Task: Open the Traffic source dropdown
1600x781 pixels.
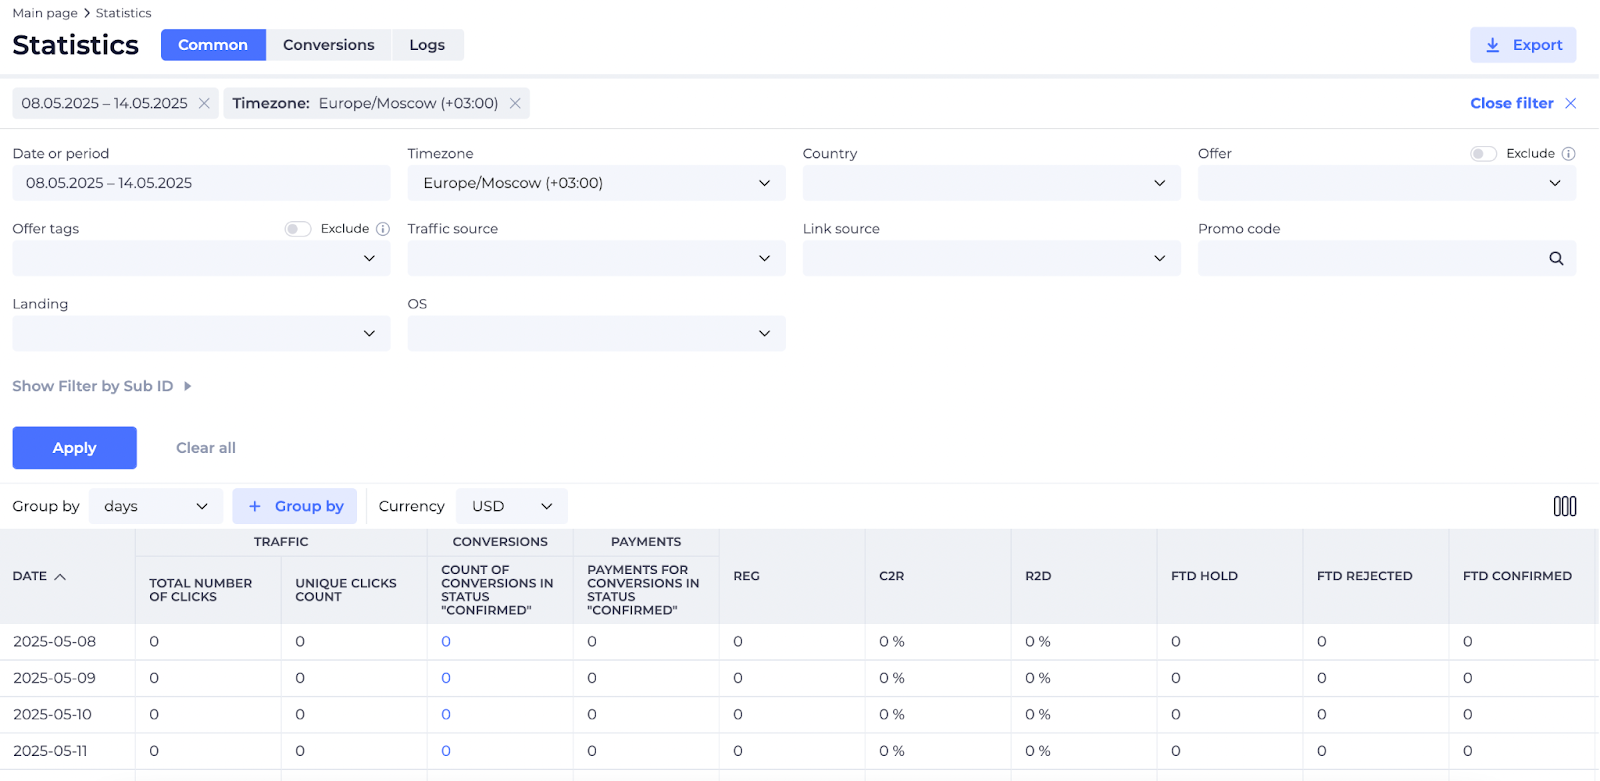Action: coord(596,258)
